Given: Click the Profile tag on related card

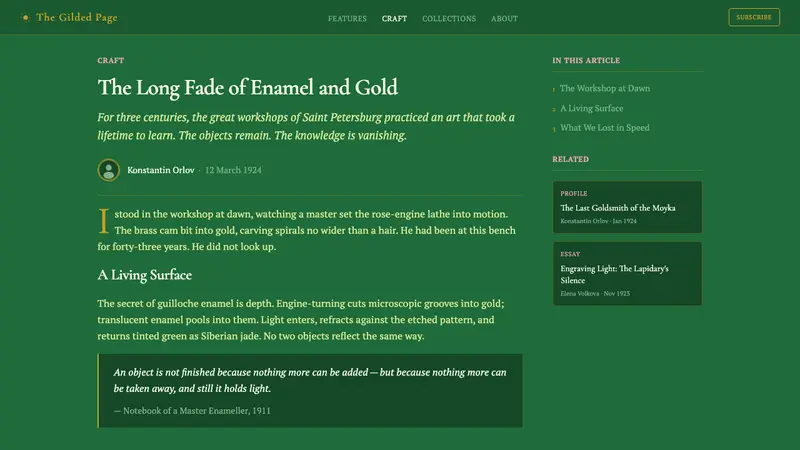Looking at the screenshot, I should point(573,193).
